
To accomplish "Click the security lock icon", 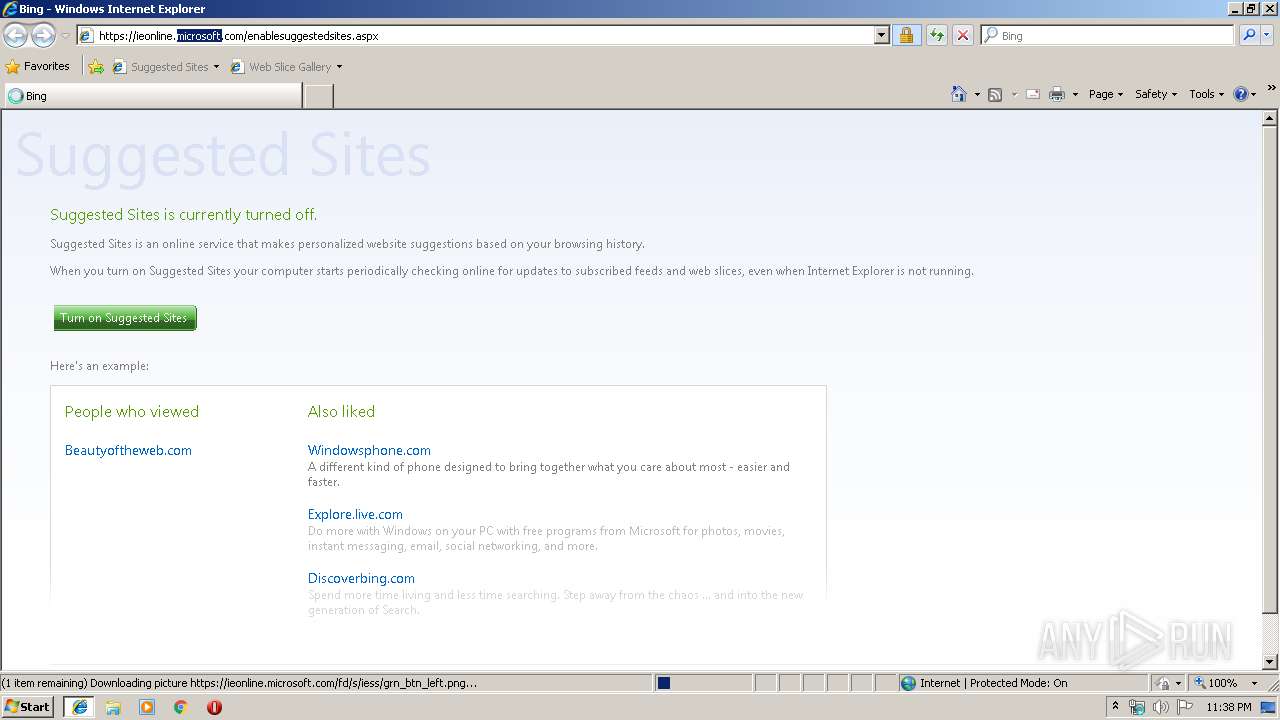I will (906, 36).
